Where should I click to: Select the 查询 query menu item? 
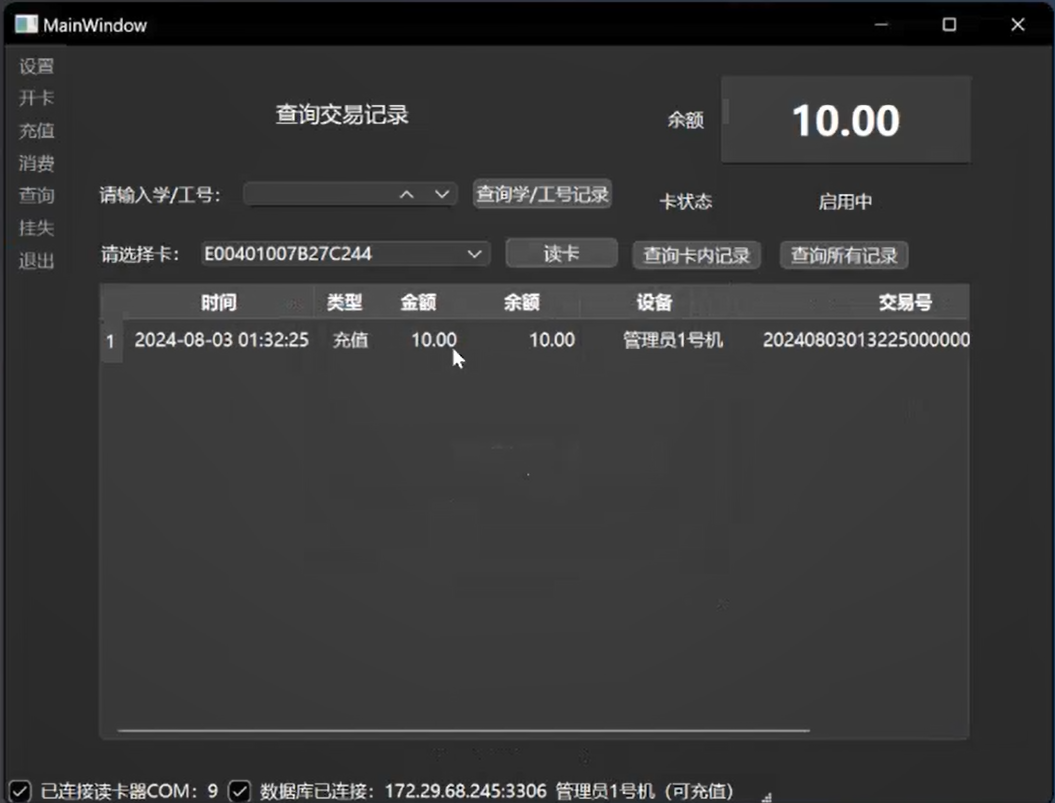[37, 196]
